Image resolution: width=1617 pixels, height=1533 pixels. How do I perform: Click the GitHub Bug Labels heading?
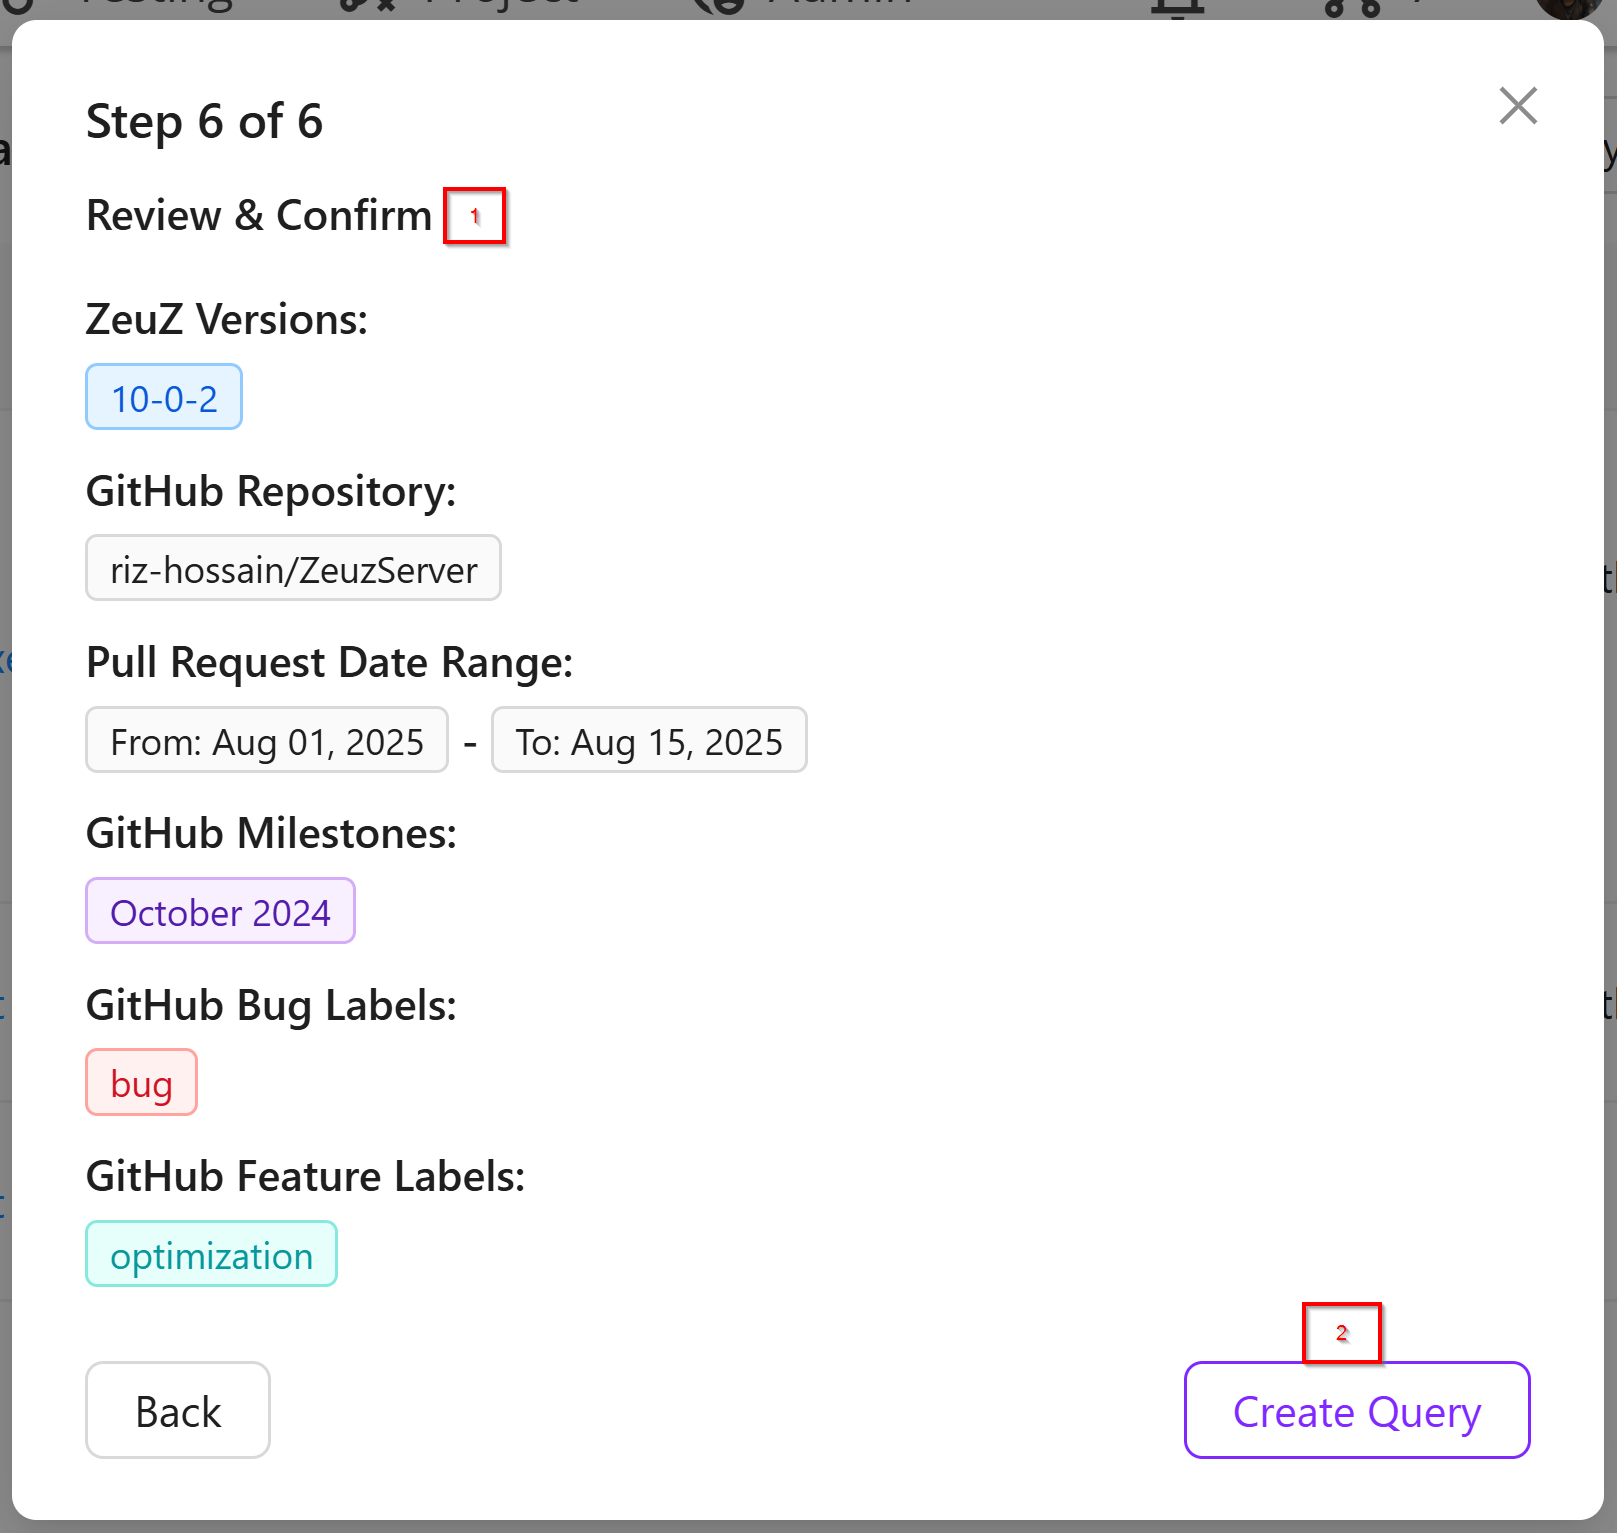click(271, 1005)
